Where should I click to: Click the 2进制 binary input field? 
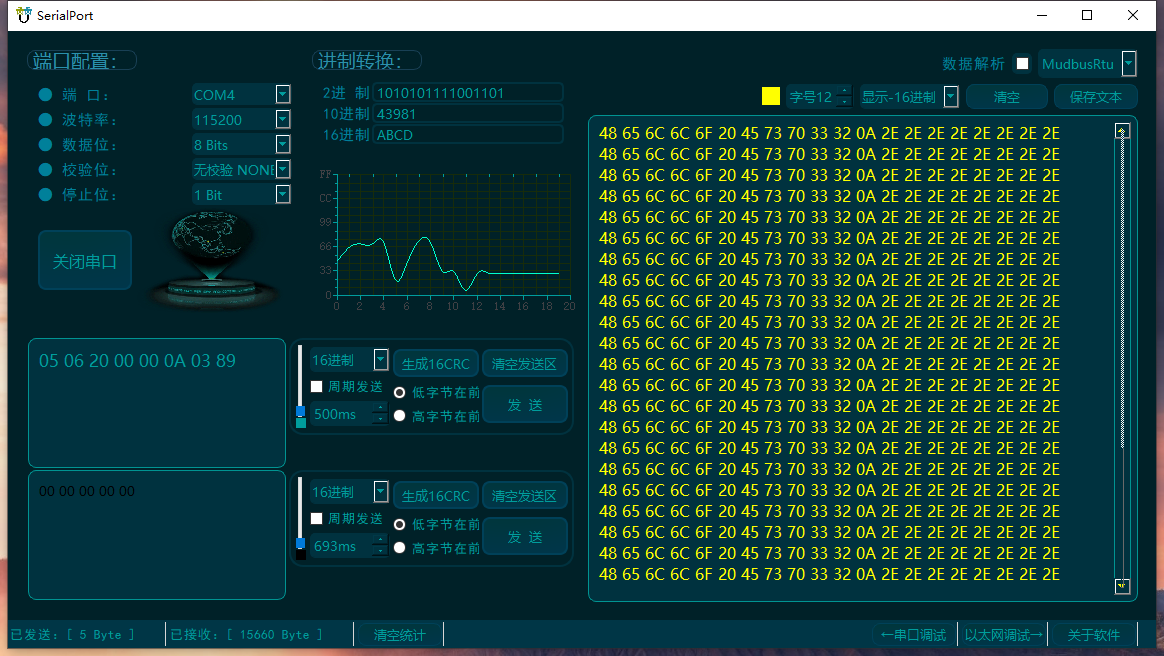[468, 93]
